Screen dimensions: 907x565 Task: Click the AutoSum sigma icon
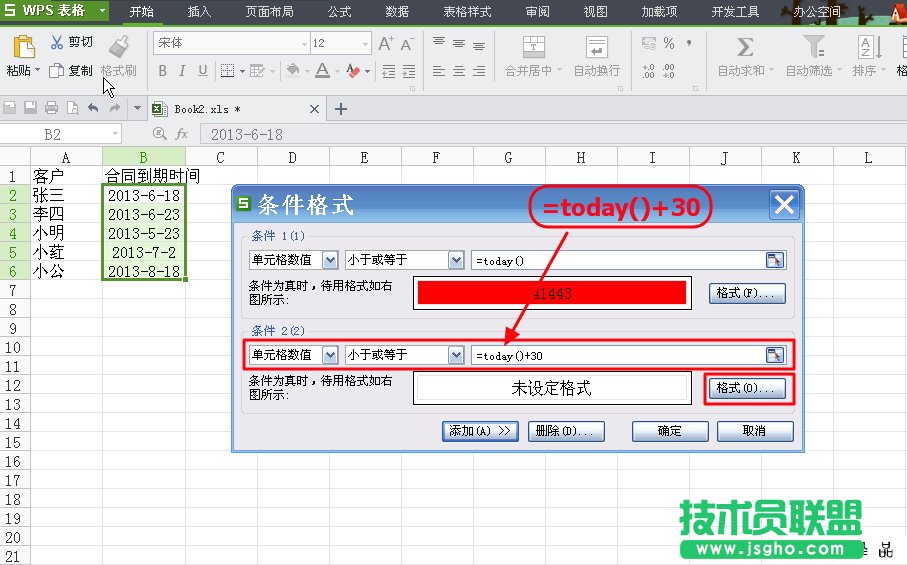click(745, 47)
